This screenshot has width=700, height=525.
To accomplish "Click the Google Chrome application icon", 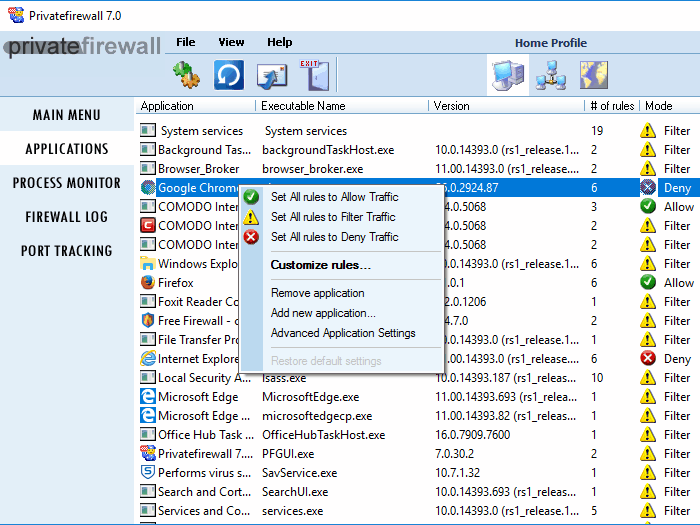I will (148, 188).
